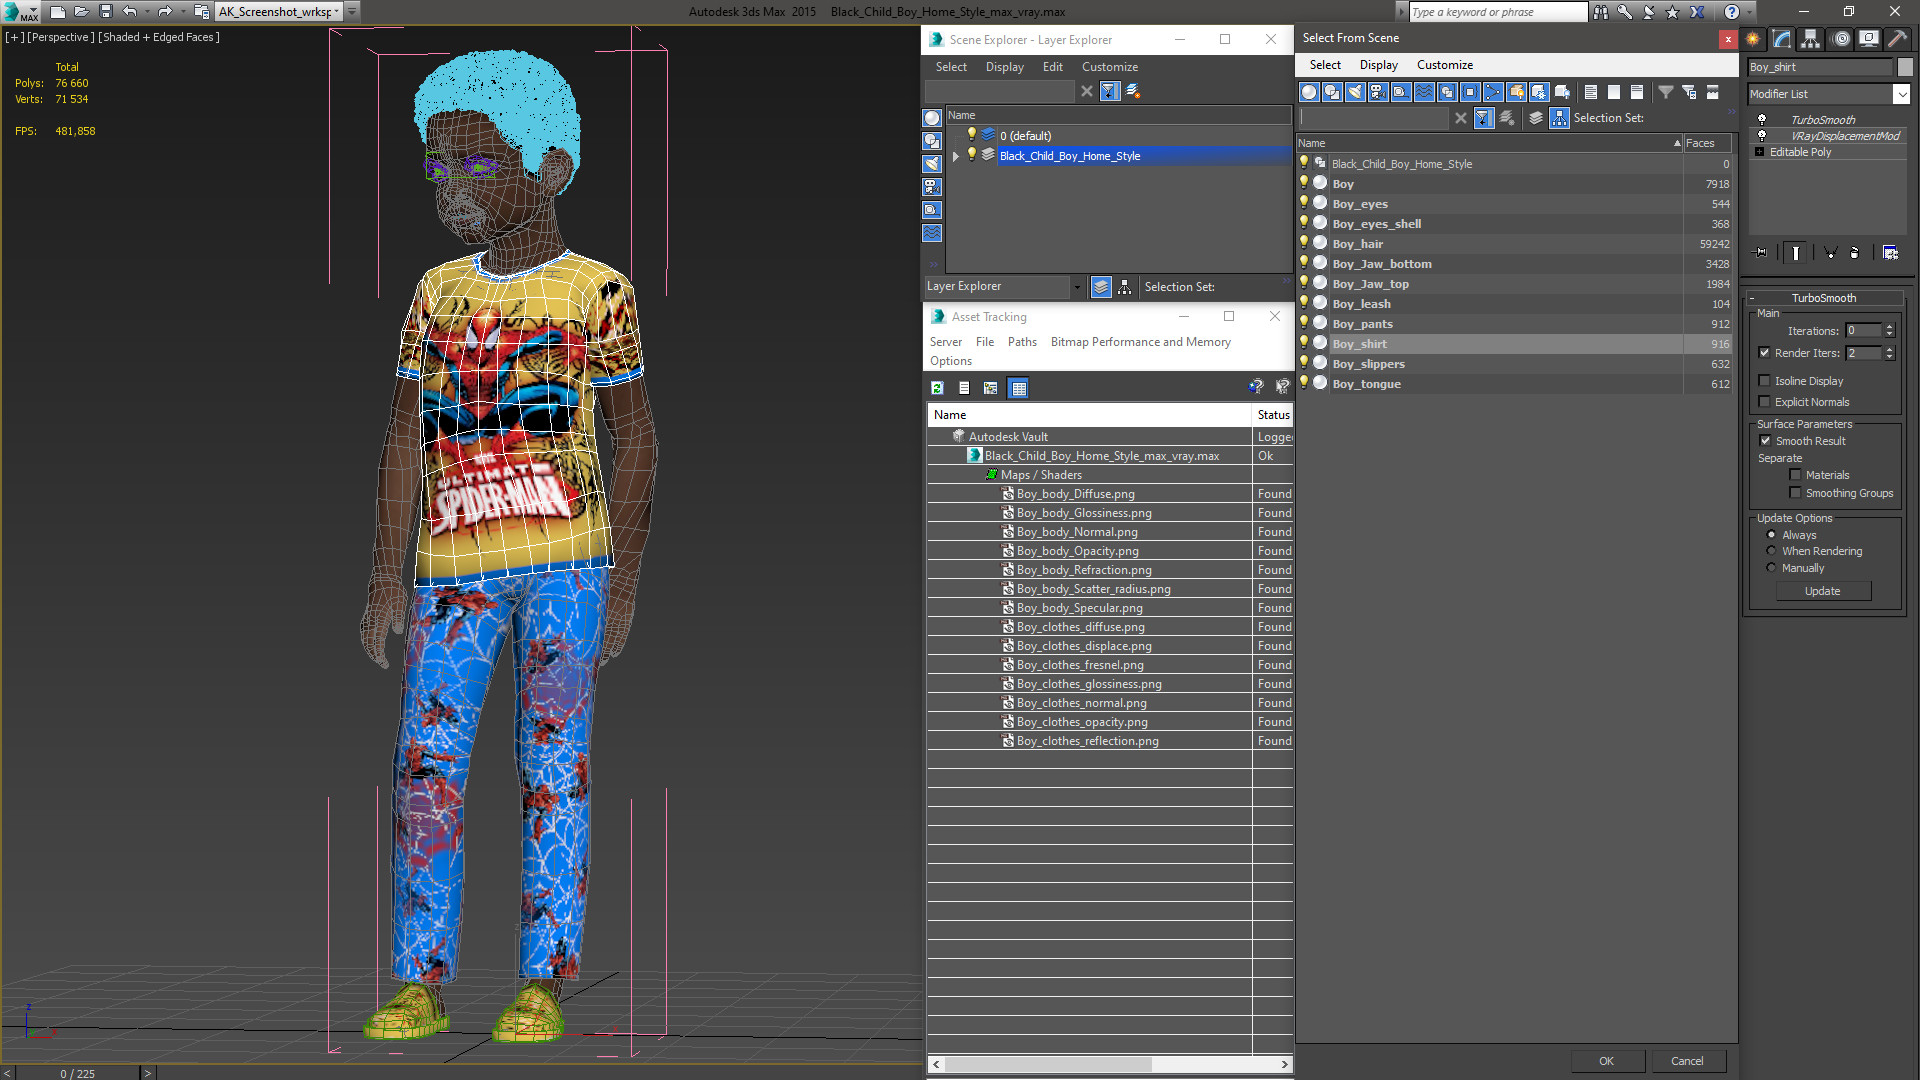Click the TurboSmooth Update button
The image size is (1920, 1080).
point(1822,591)
